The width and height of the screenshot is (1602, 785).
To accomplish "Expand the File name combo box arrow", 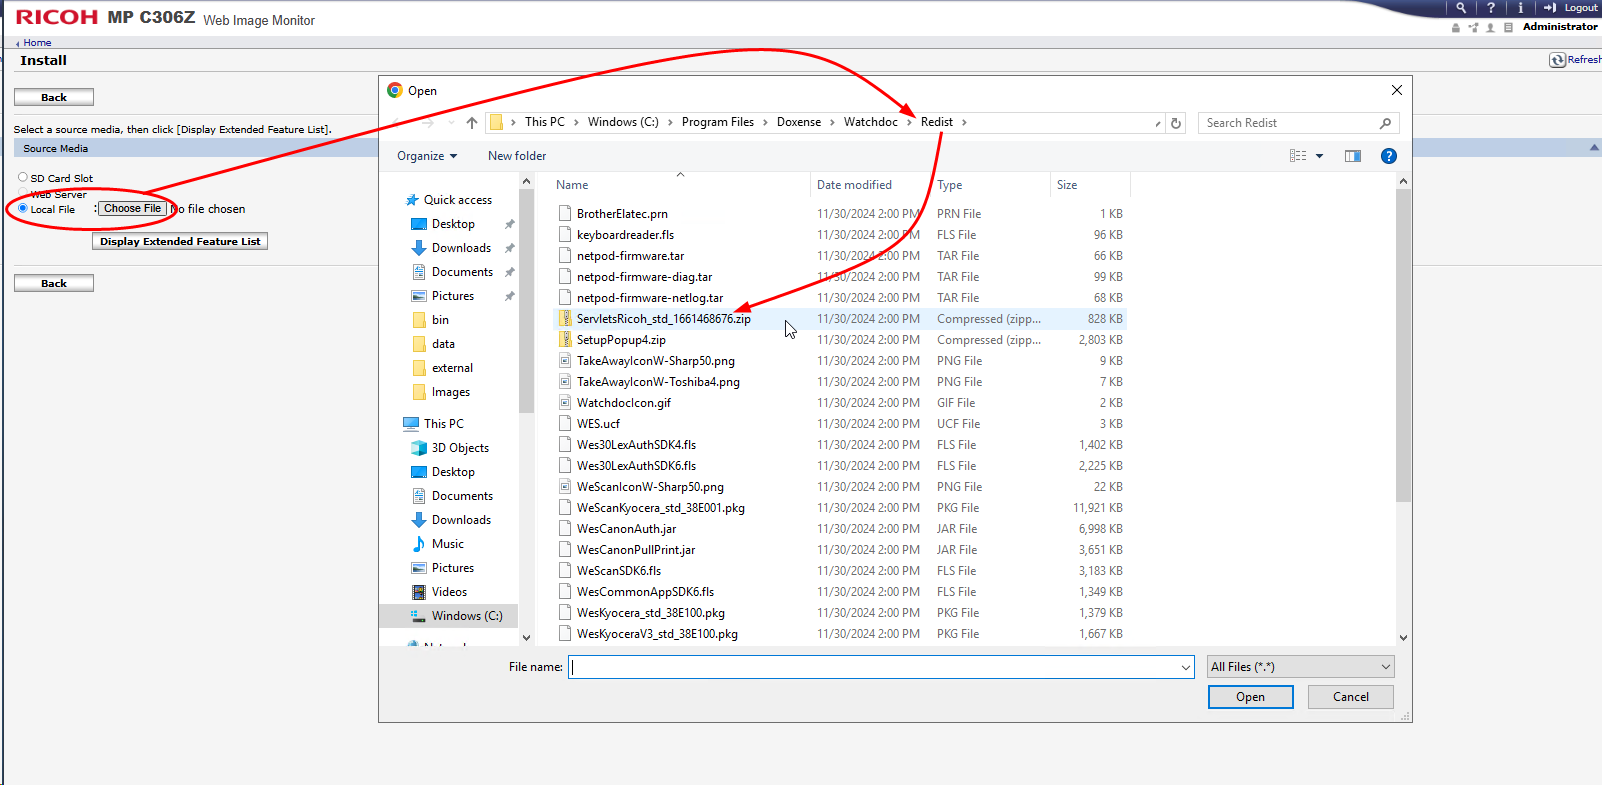I will [1186, 667].
